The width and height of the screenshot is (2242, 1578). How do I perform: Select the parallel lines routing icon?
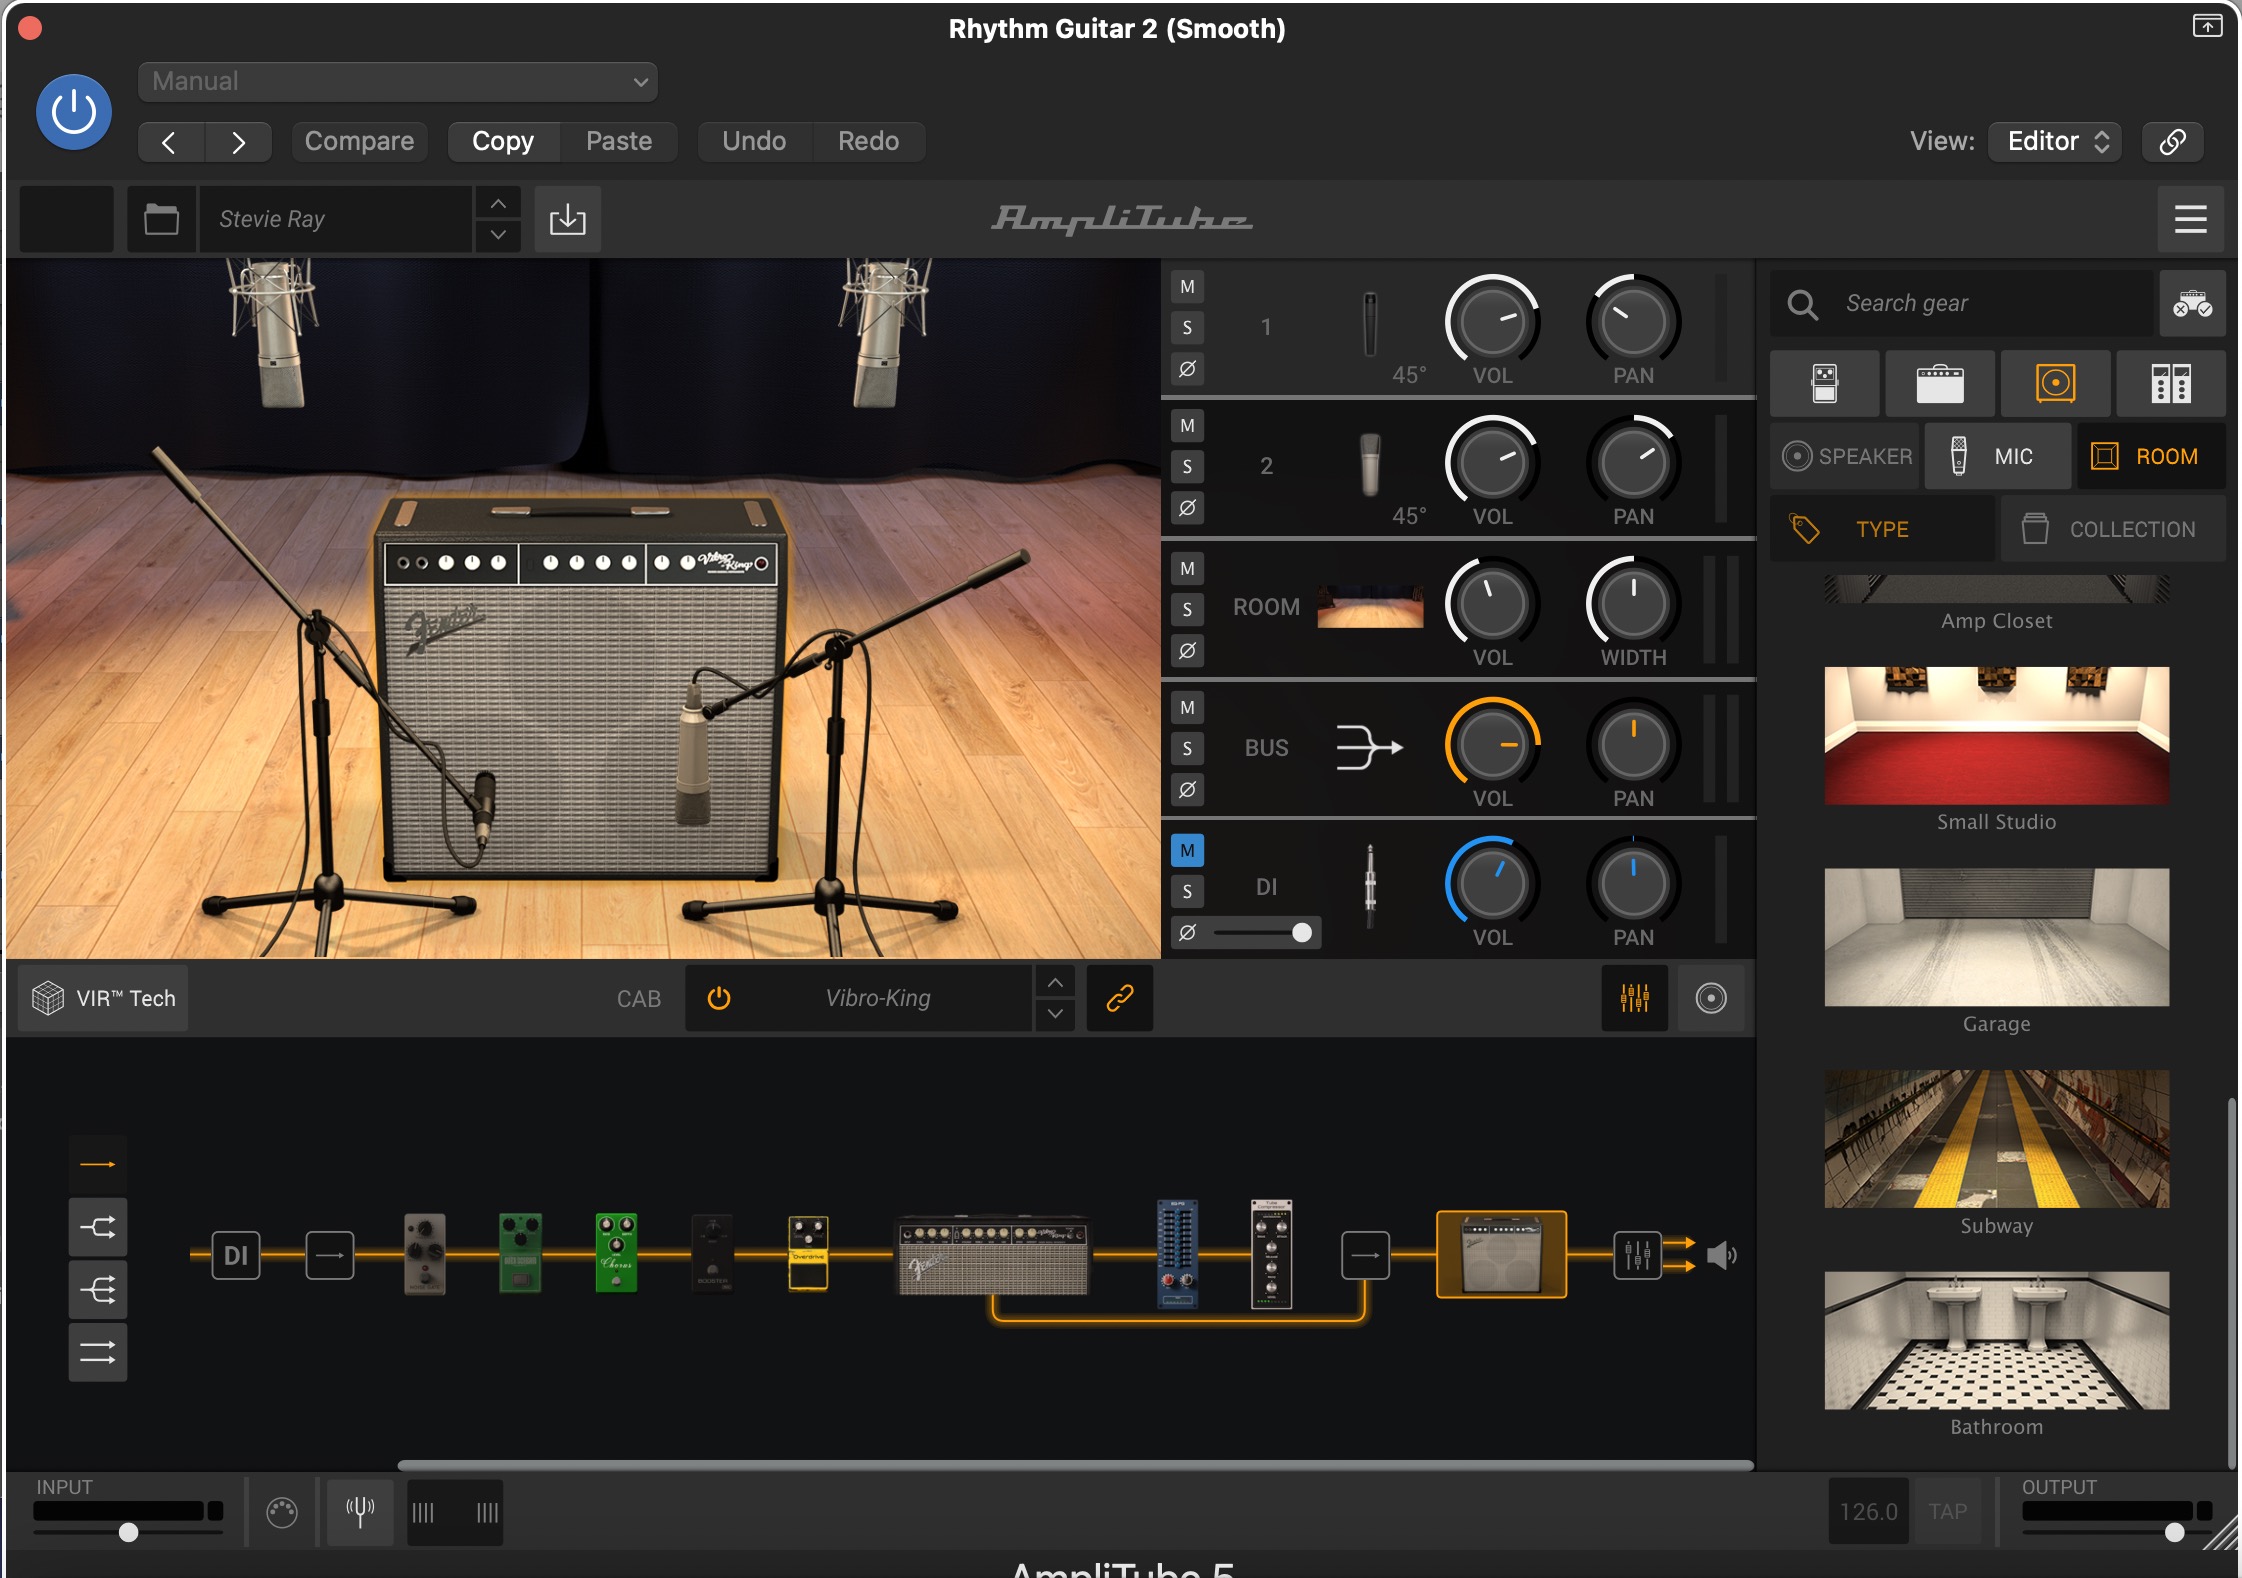(x=98, y=1352)
